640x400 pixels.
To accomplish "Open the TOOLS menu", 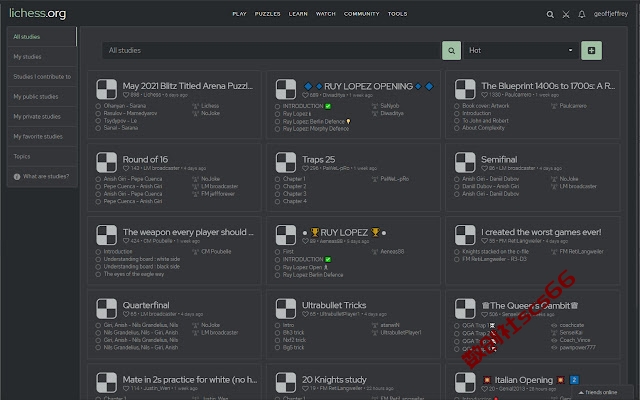I will click(x=397, y=14).
